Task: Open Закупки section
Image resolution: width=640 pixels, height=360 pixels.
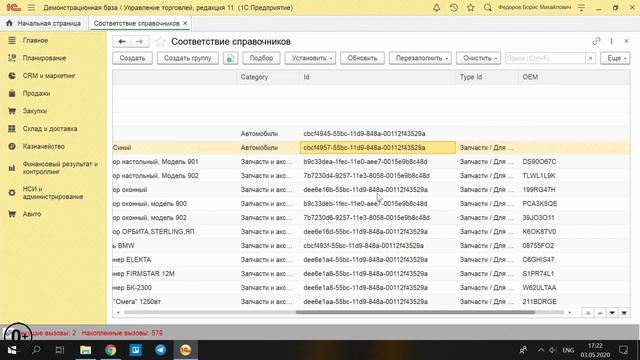Action: [x=35, y=111]
